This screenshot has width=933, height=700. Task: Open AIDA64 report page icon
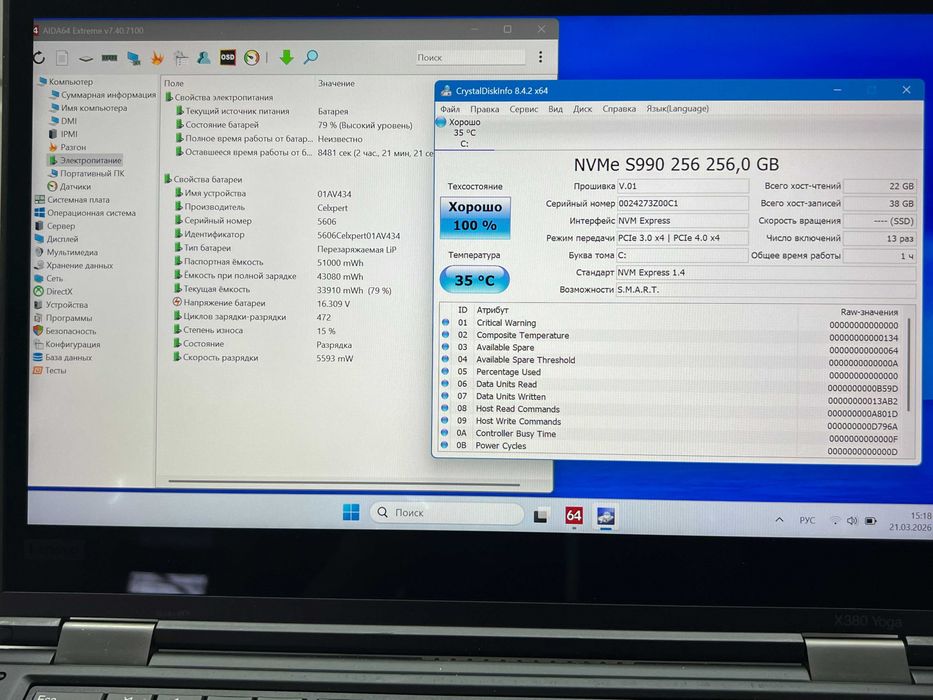(62, 58)
